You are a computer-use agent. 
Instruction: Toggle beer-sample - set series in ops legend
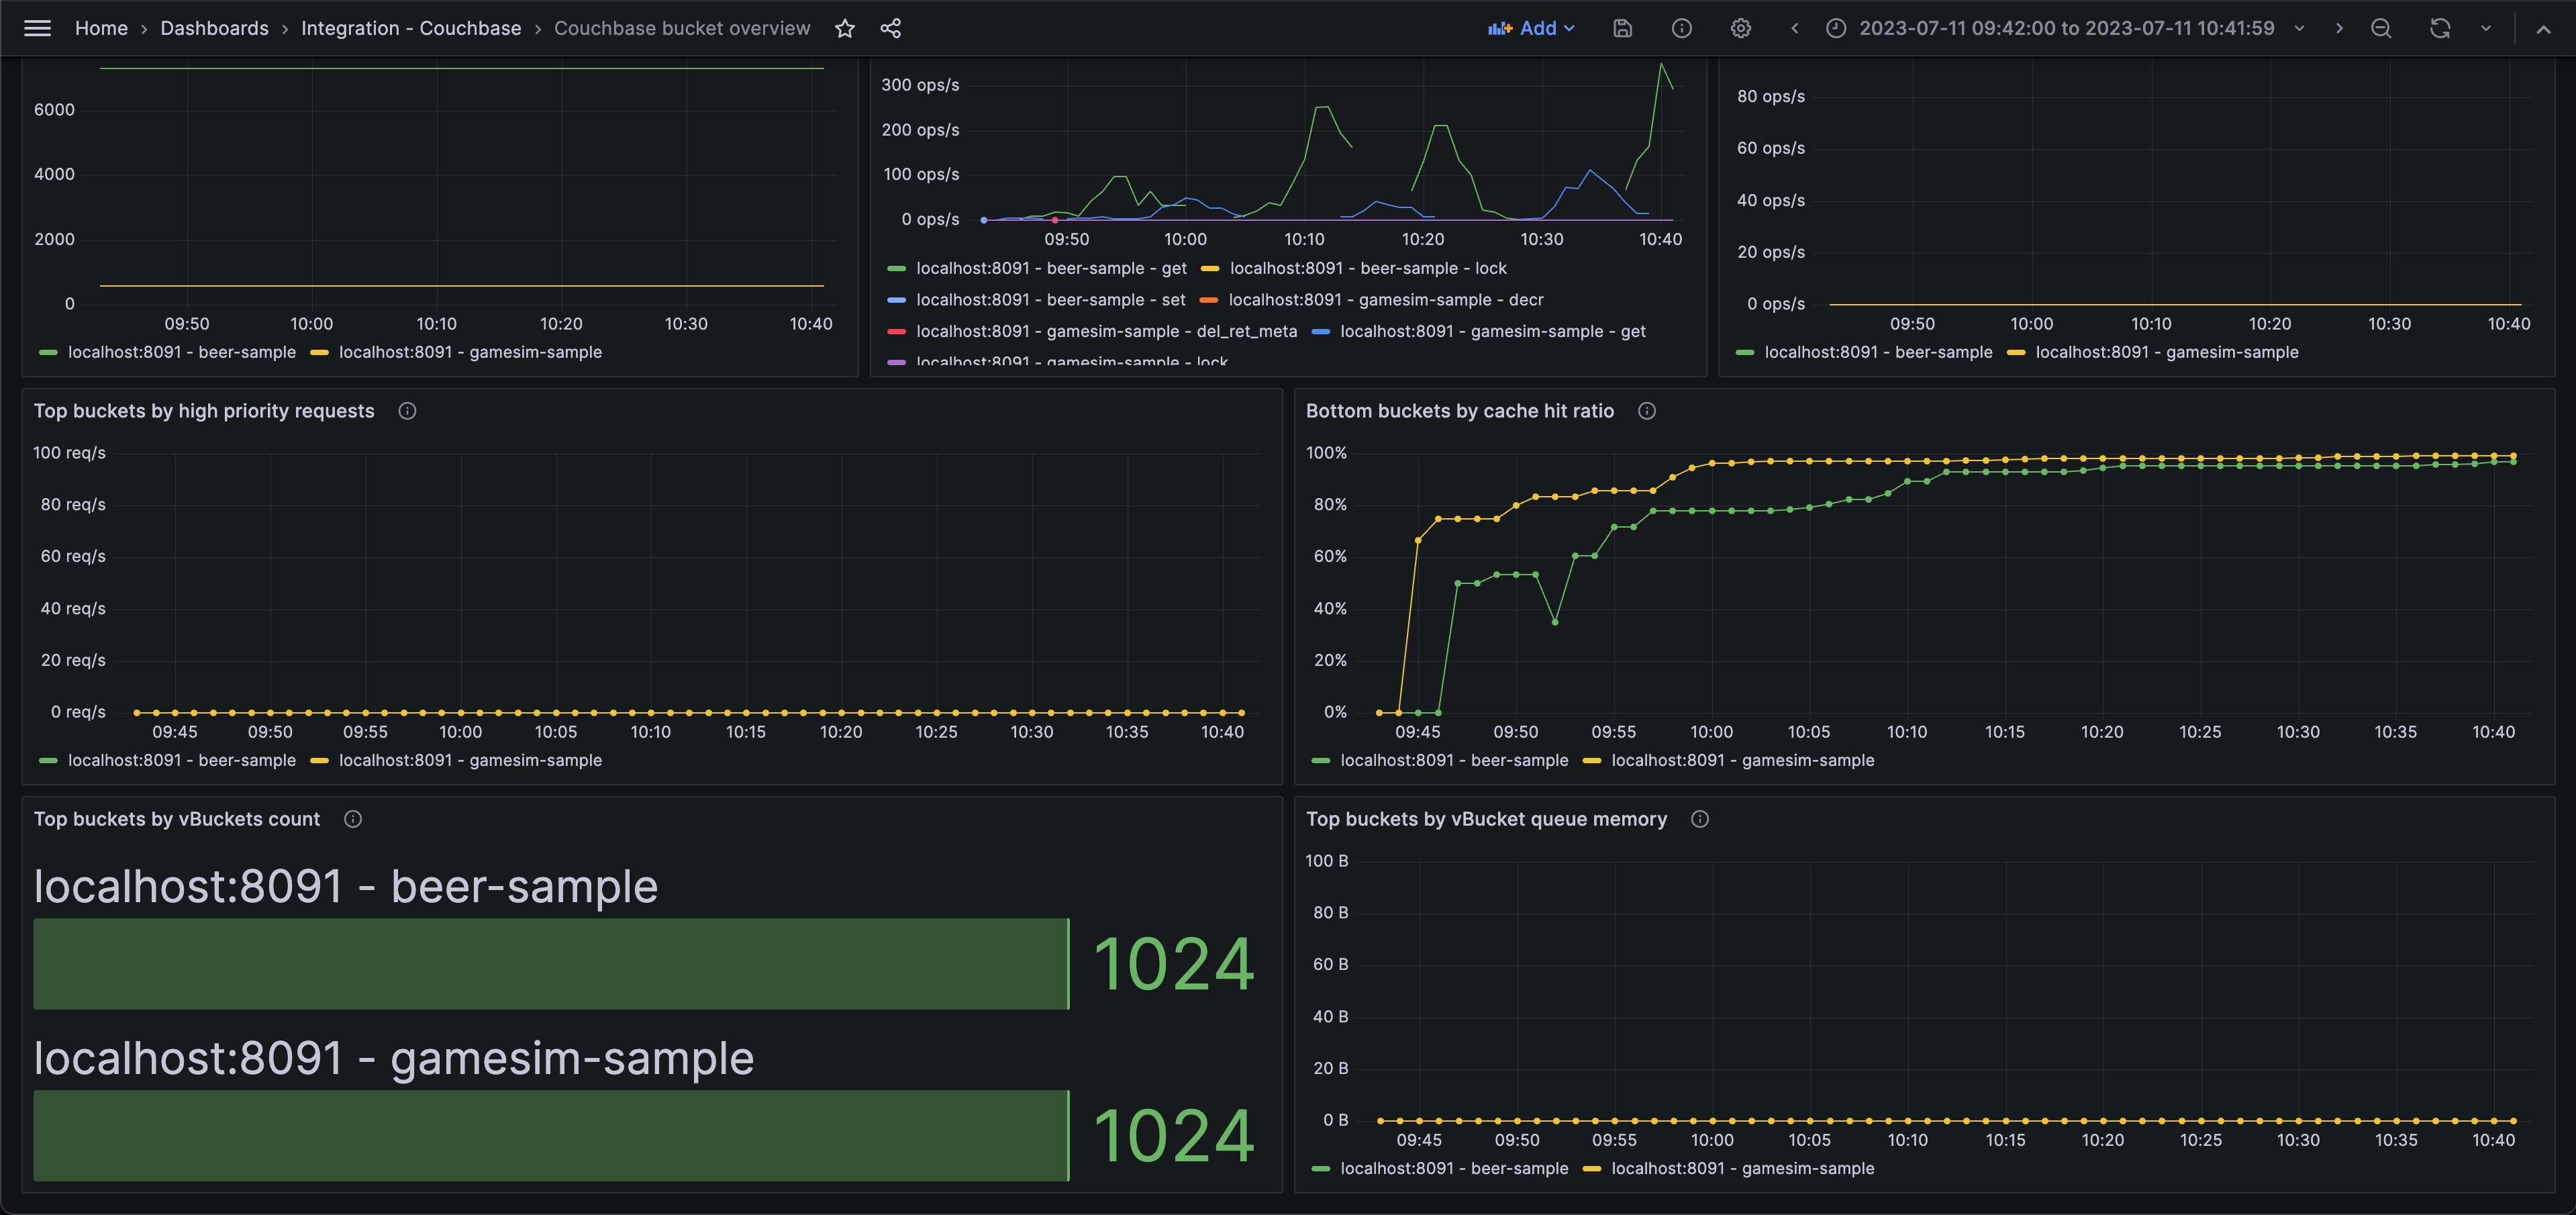point(1050,300)
